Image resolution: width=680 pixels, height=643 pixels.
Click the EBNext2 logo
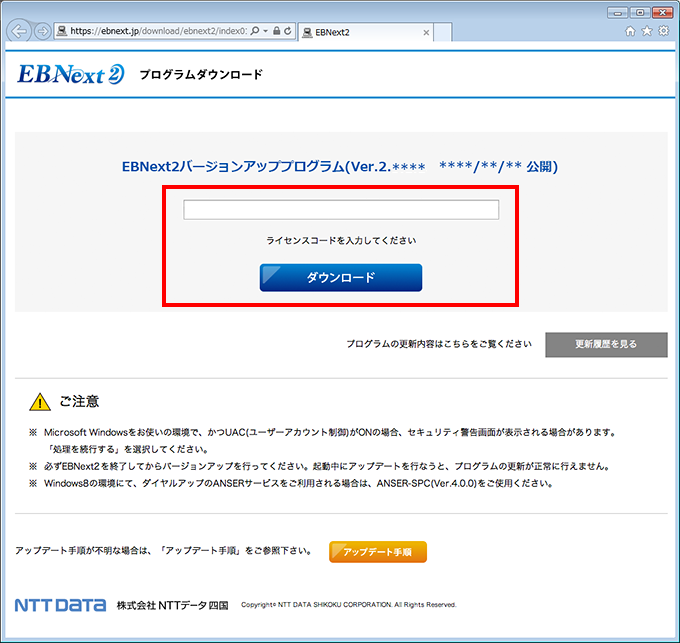[x=71, y=74]
